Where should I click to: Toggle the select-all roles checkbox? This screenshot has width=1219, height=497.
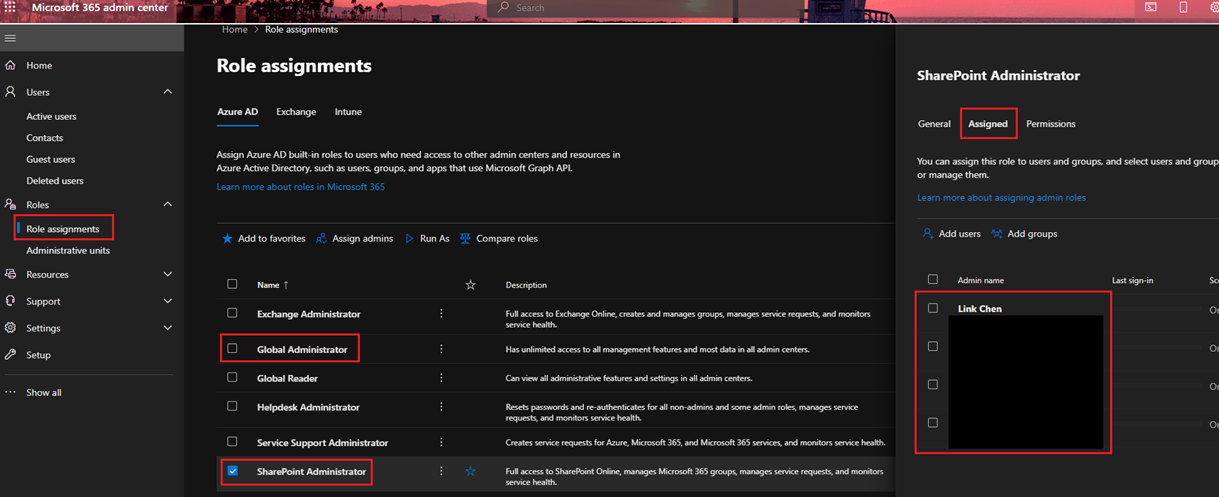click(x=232, y=284)
